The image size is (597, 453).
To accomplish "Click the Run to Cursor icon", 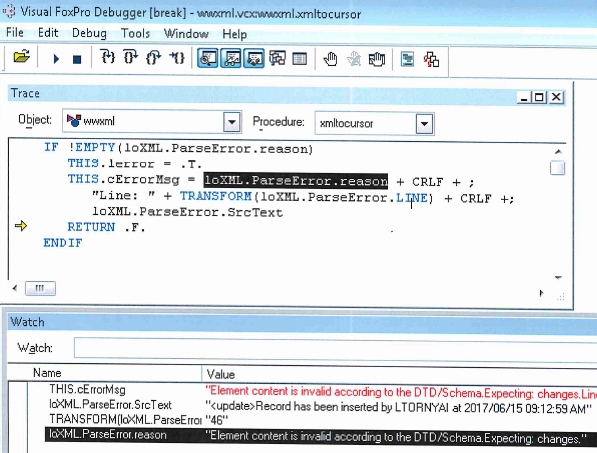I will point(177,58).
